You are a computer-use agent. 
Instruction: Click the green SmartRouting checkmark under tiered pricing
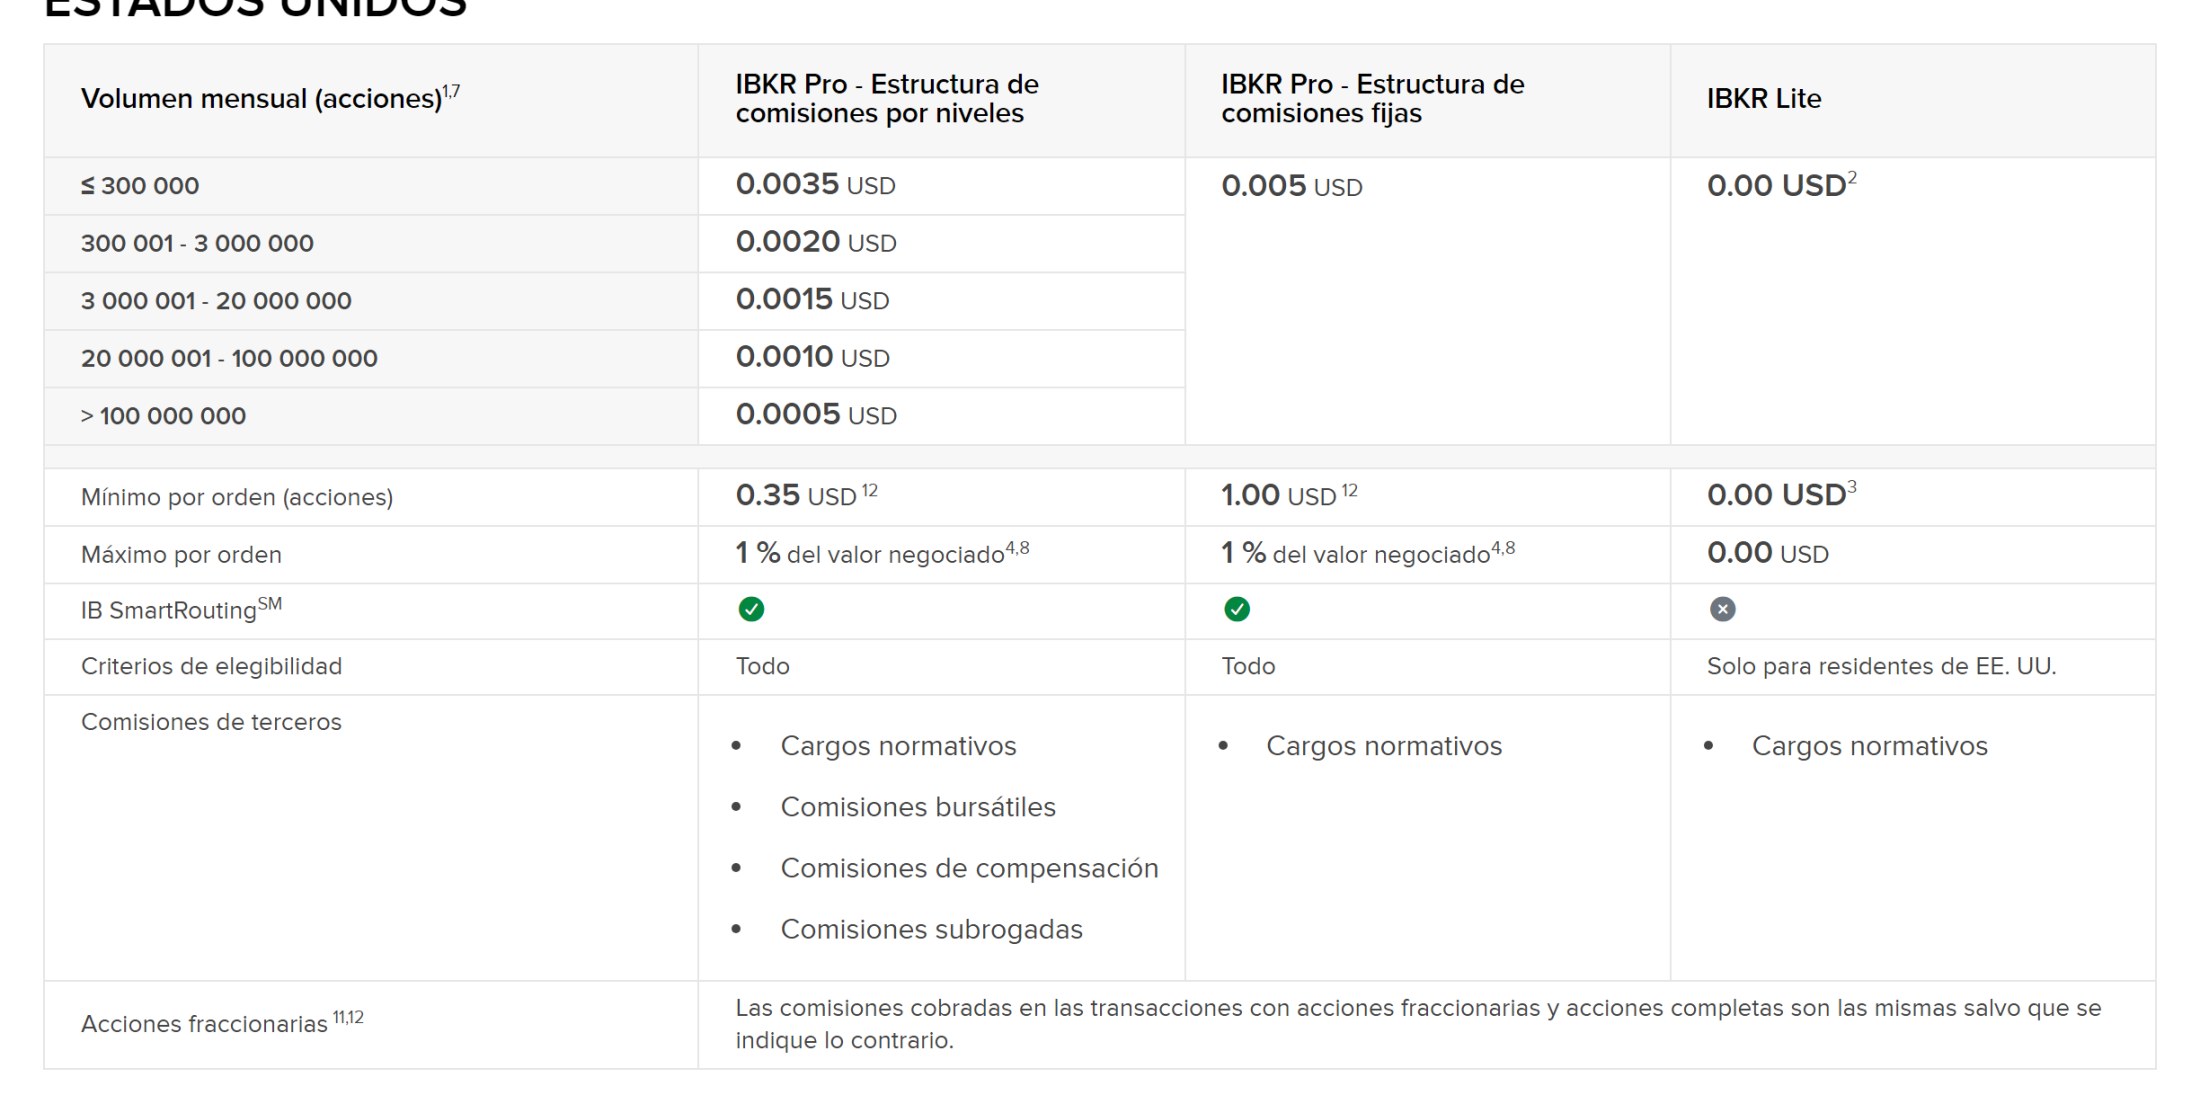(751, 609)
